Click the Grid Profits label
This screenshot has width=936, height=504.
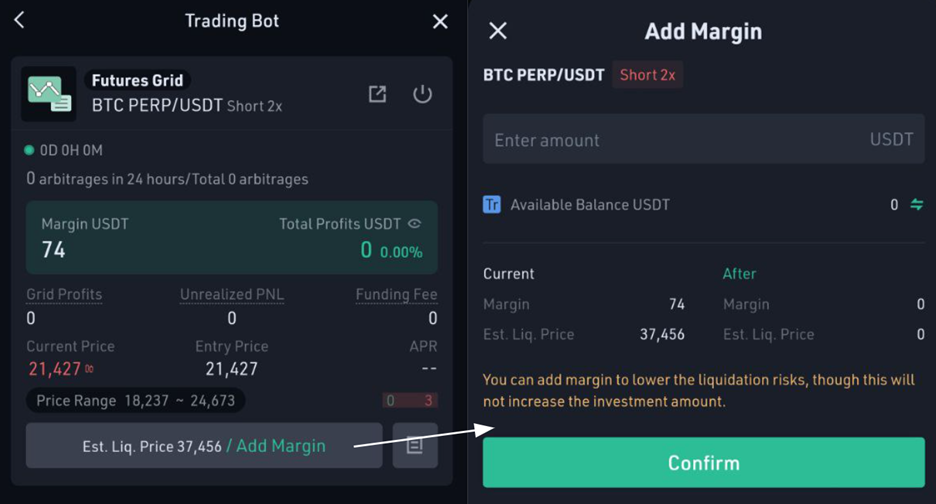tap(64, 294)
